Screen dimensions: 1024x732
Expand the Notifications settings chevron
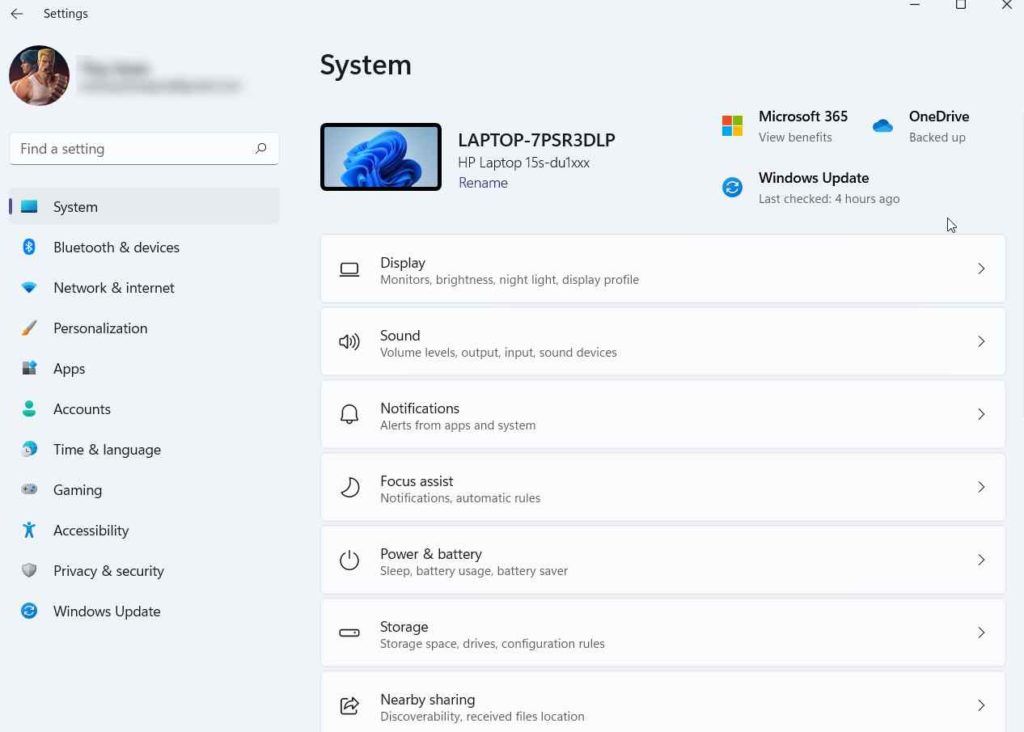(981, 414)
